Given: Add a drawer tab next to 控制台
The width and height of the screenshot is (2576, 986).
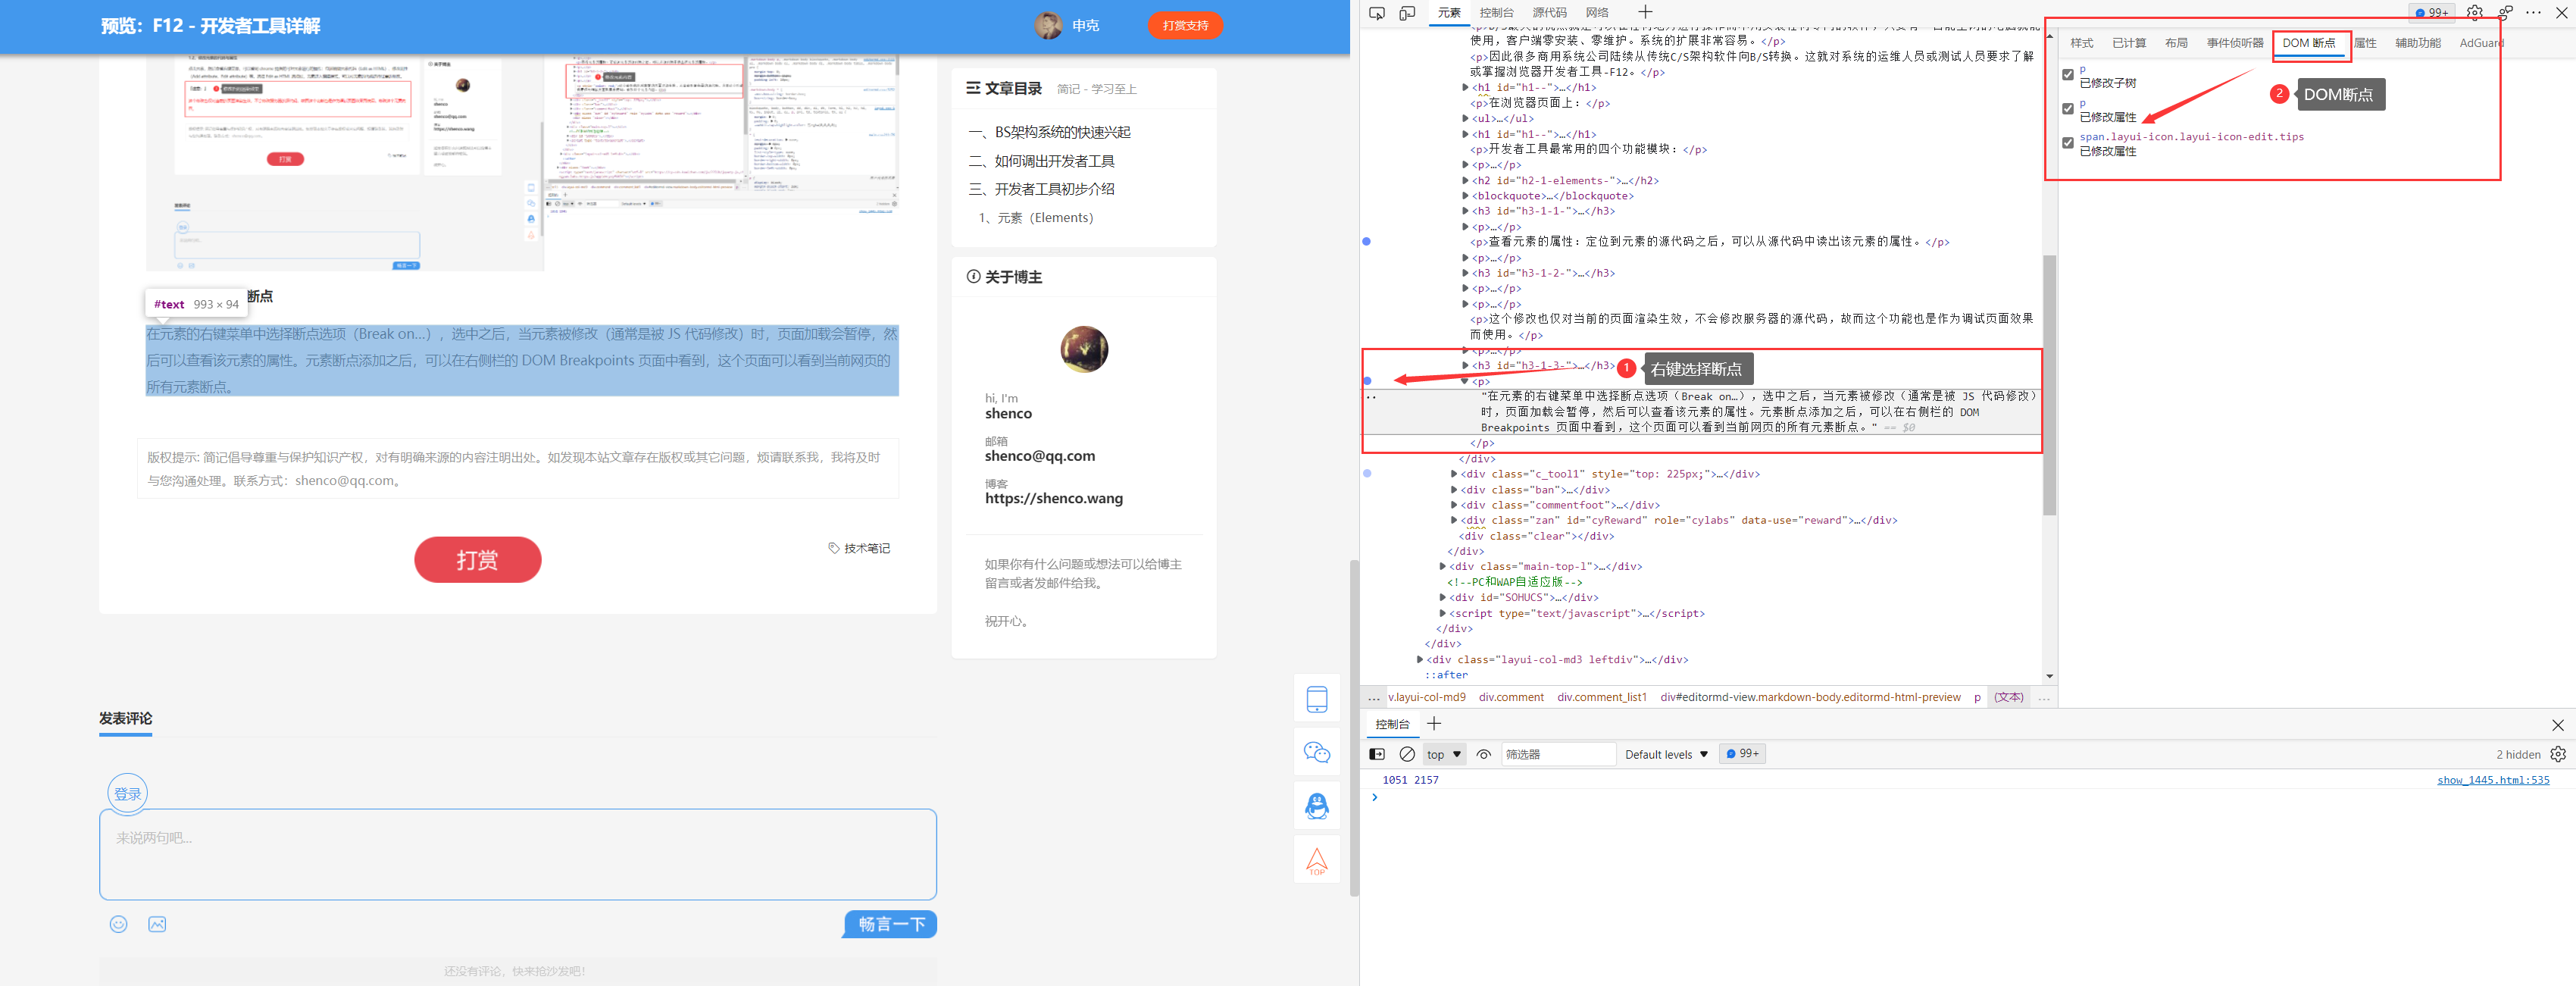Looking at the screenshot, I should click(x=1434, y=724).
